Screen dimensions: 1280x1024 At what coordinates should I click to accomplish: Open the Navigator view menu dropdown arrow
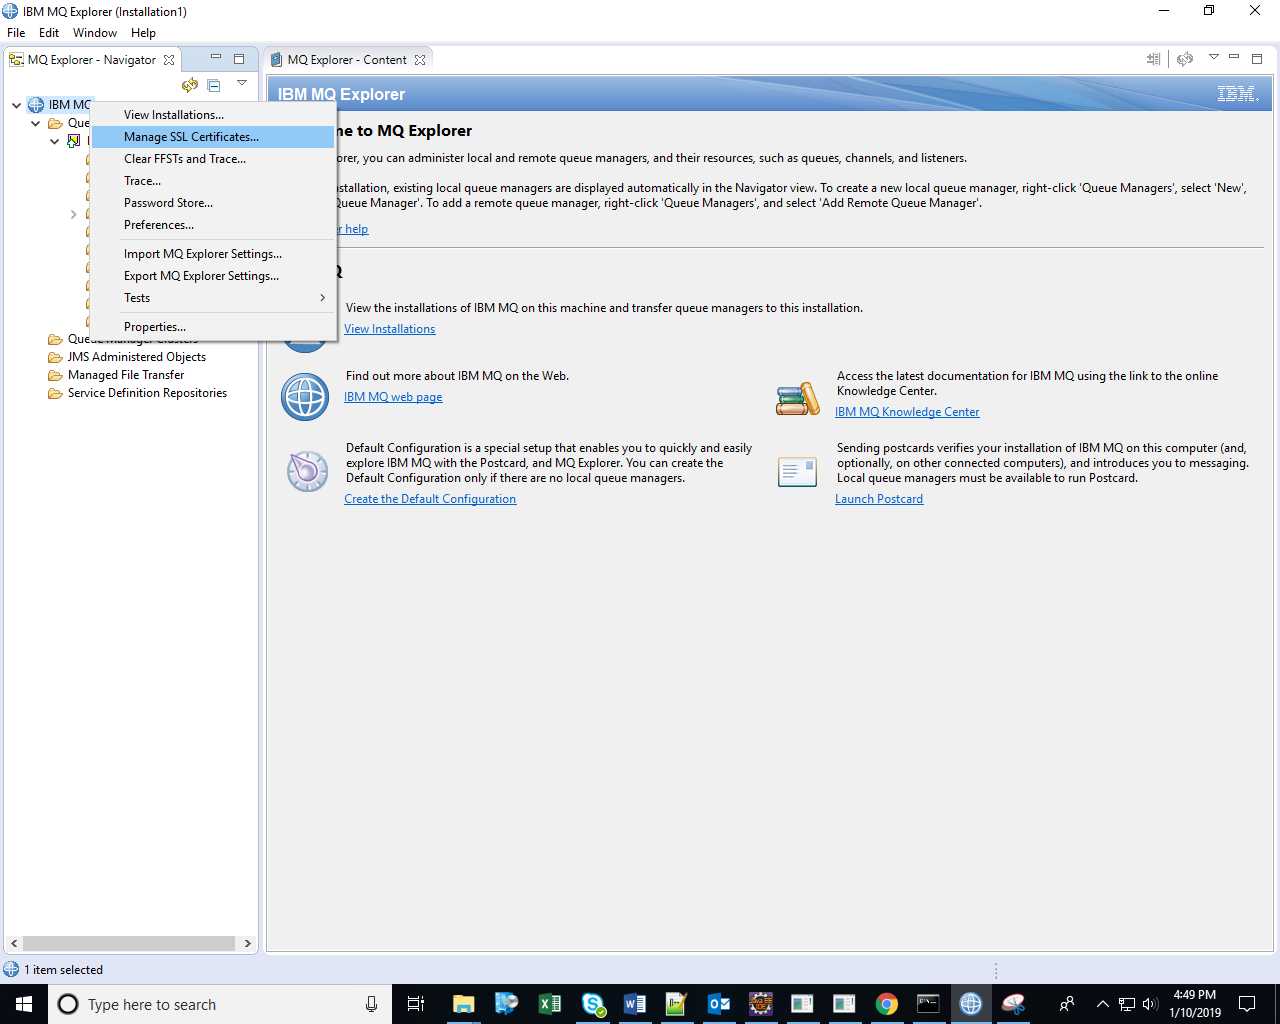tap(242, 83)
